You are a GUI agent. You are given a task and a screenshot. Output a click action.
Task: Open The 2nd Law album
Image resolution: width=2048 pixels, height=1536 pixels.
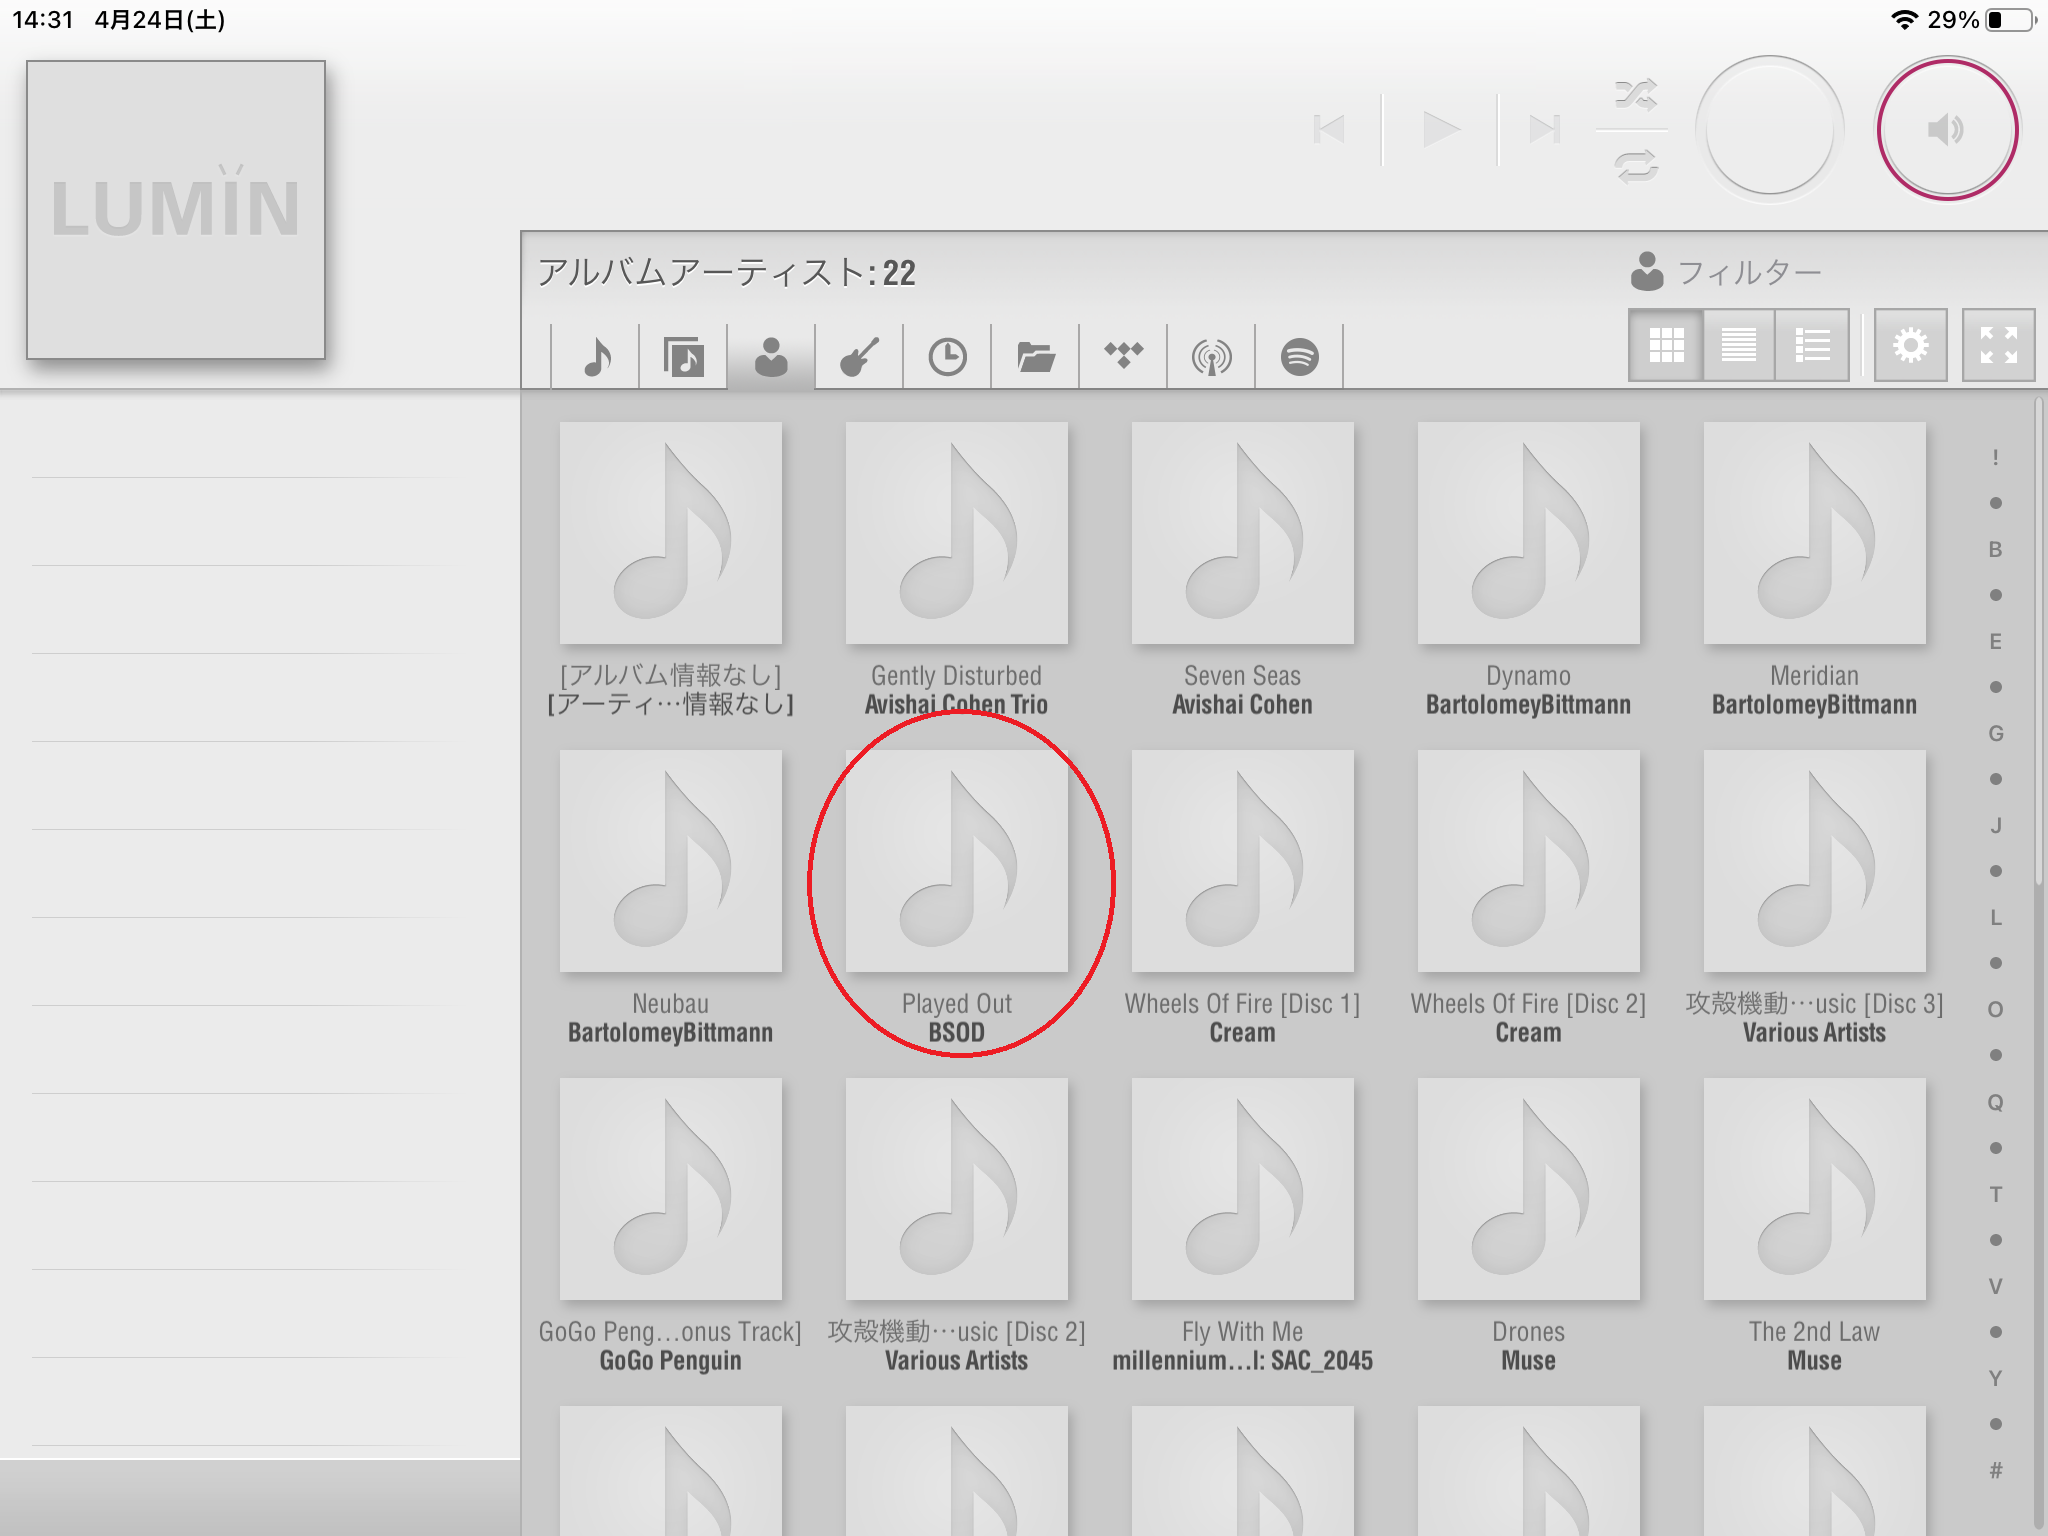coord(1815,1189)
